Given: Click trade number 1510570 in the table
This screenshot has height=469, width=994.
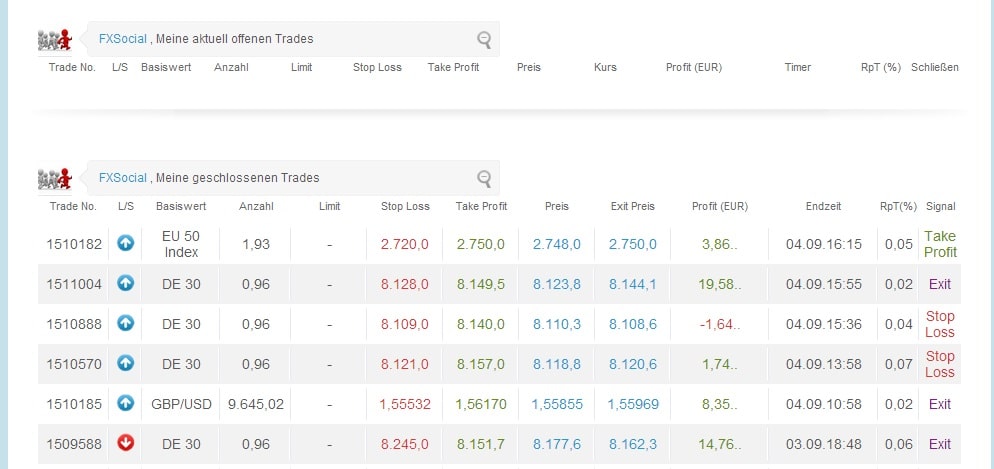Looking at the screenshot, I should (x=74, y=364).
